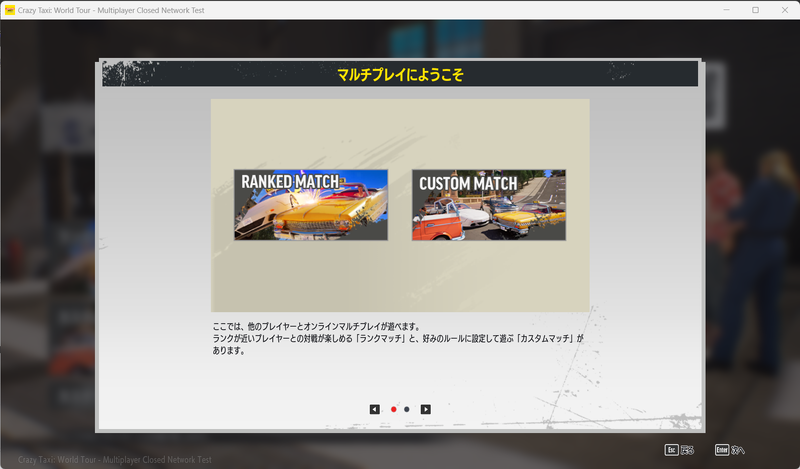800x469 pixels.
Task: Jump to the second gray page dot
Action: 407,409
